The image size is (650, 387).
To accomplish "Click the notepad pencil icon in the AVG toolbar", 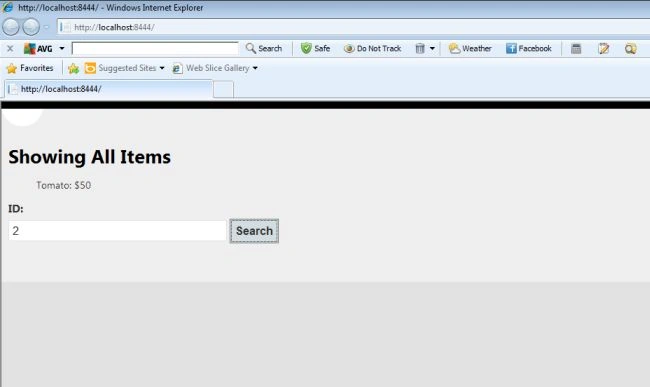I will (604, 48).
